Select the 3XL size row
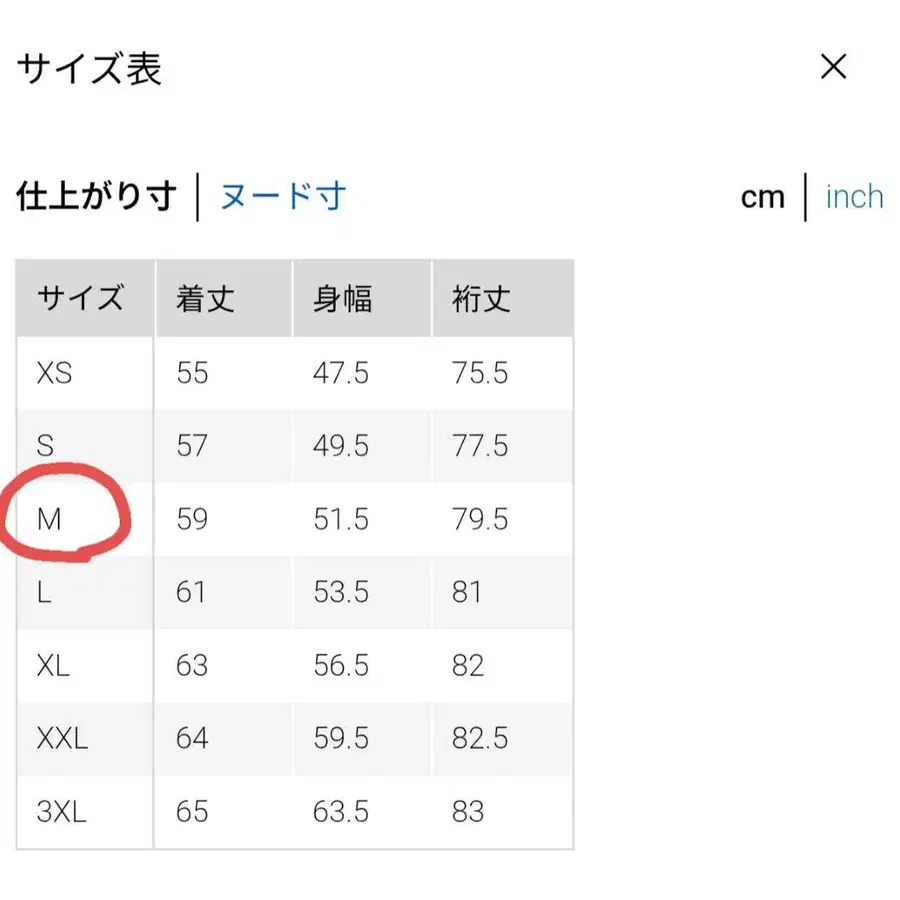 [x=60, y=812]
